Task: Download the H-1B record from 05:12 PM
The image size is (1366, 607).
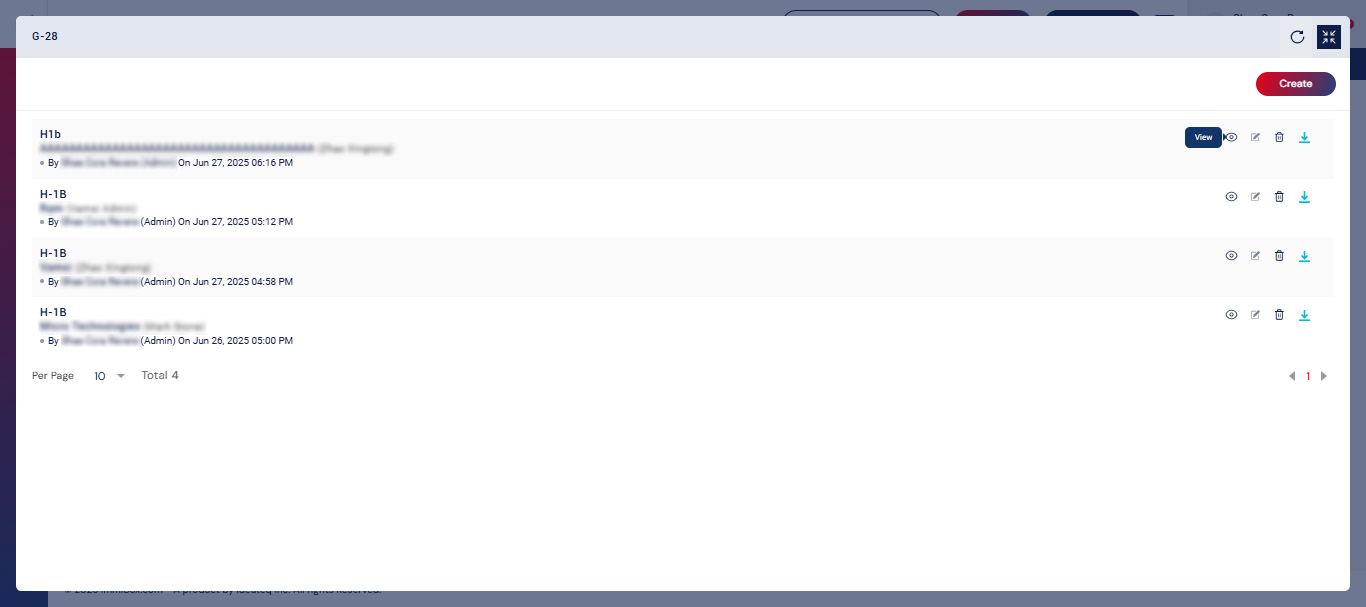Action: click(x=1304, y=197)
